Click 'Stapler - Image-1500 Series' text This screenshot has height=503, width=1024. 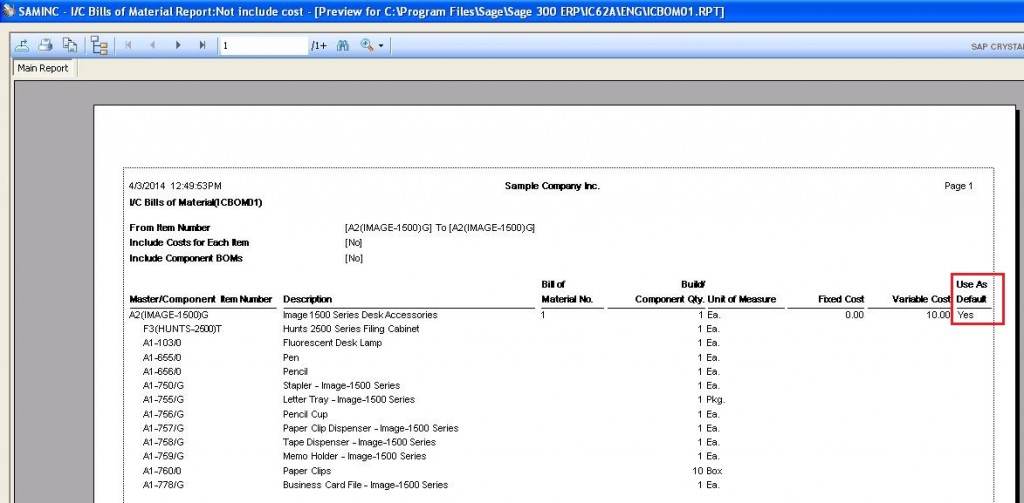click(342, 385)
